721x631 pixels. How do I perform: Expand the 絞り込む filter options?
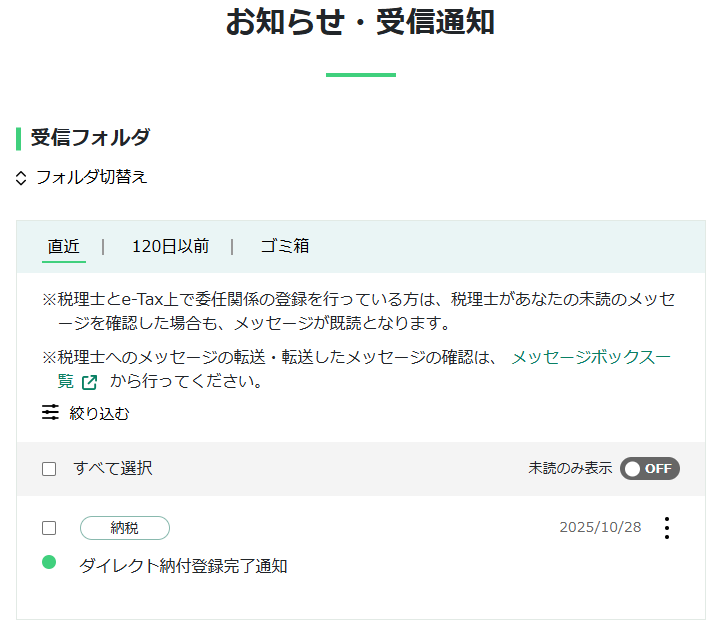[x=99, y=413]
